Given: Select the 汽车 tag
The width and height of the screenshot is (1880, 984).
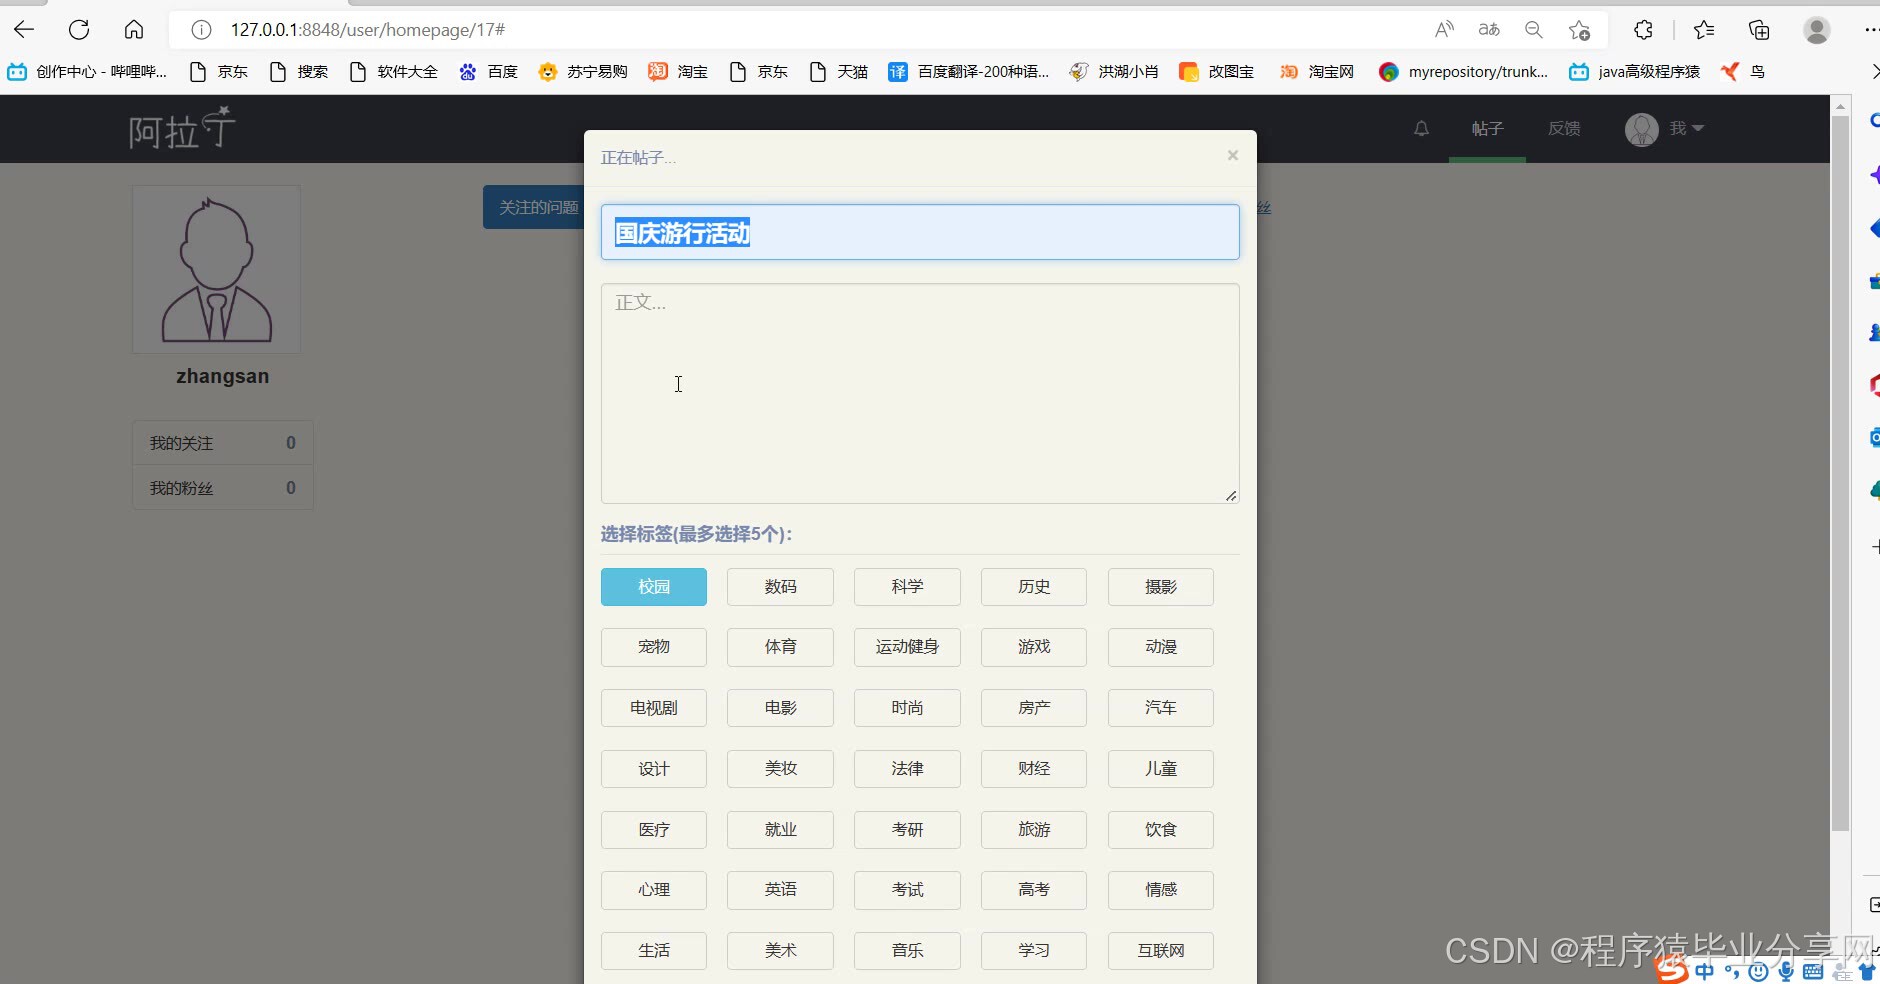Looking at the screenshot, I should tap(1161, 708).
